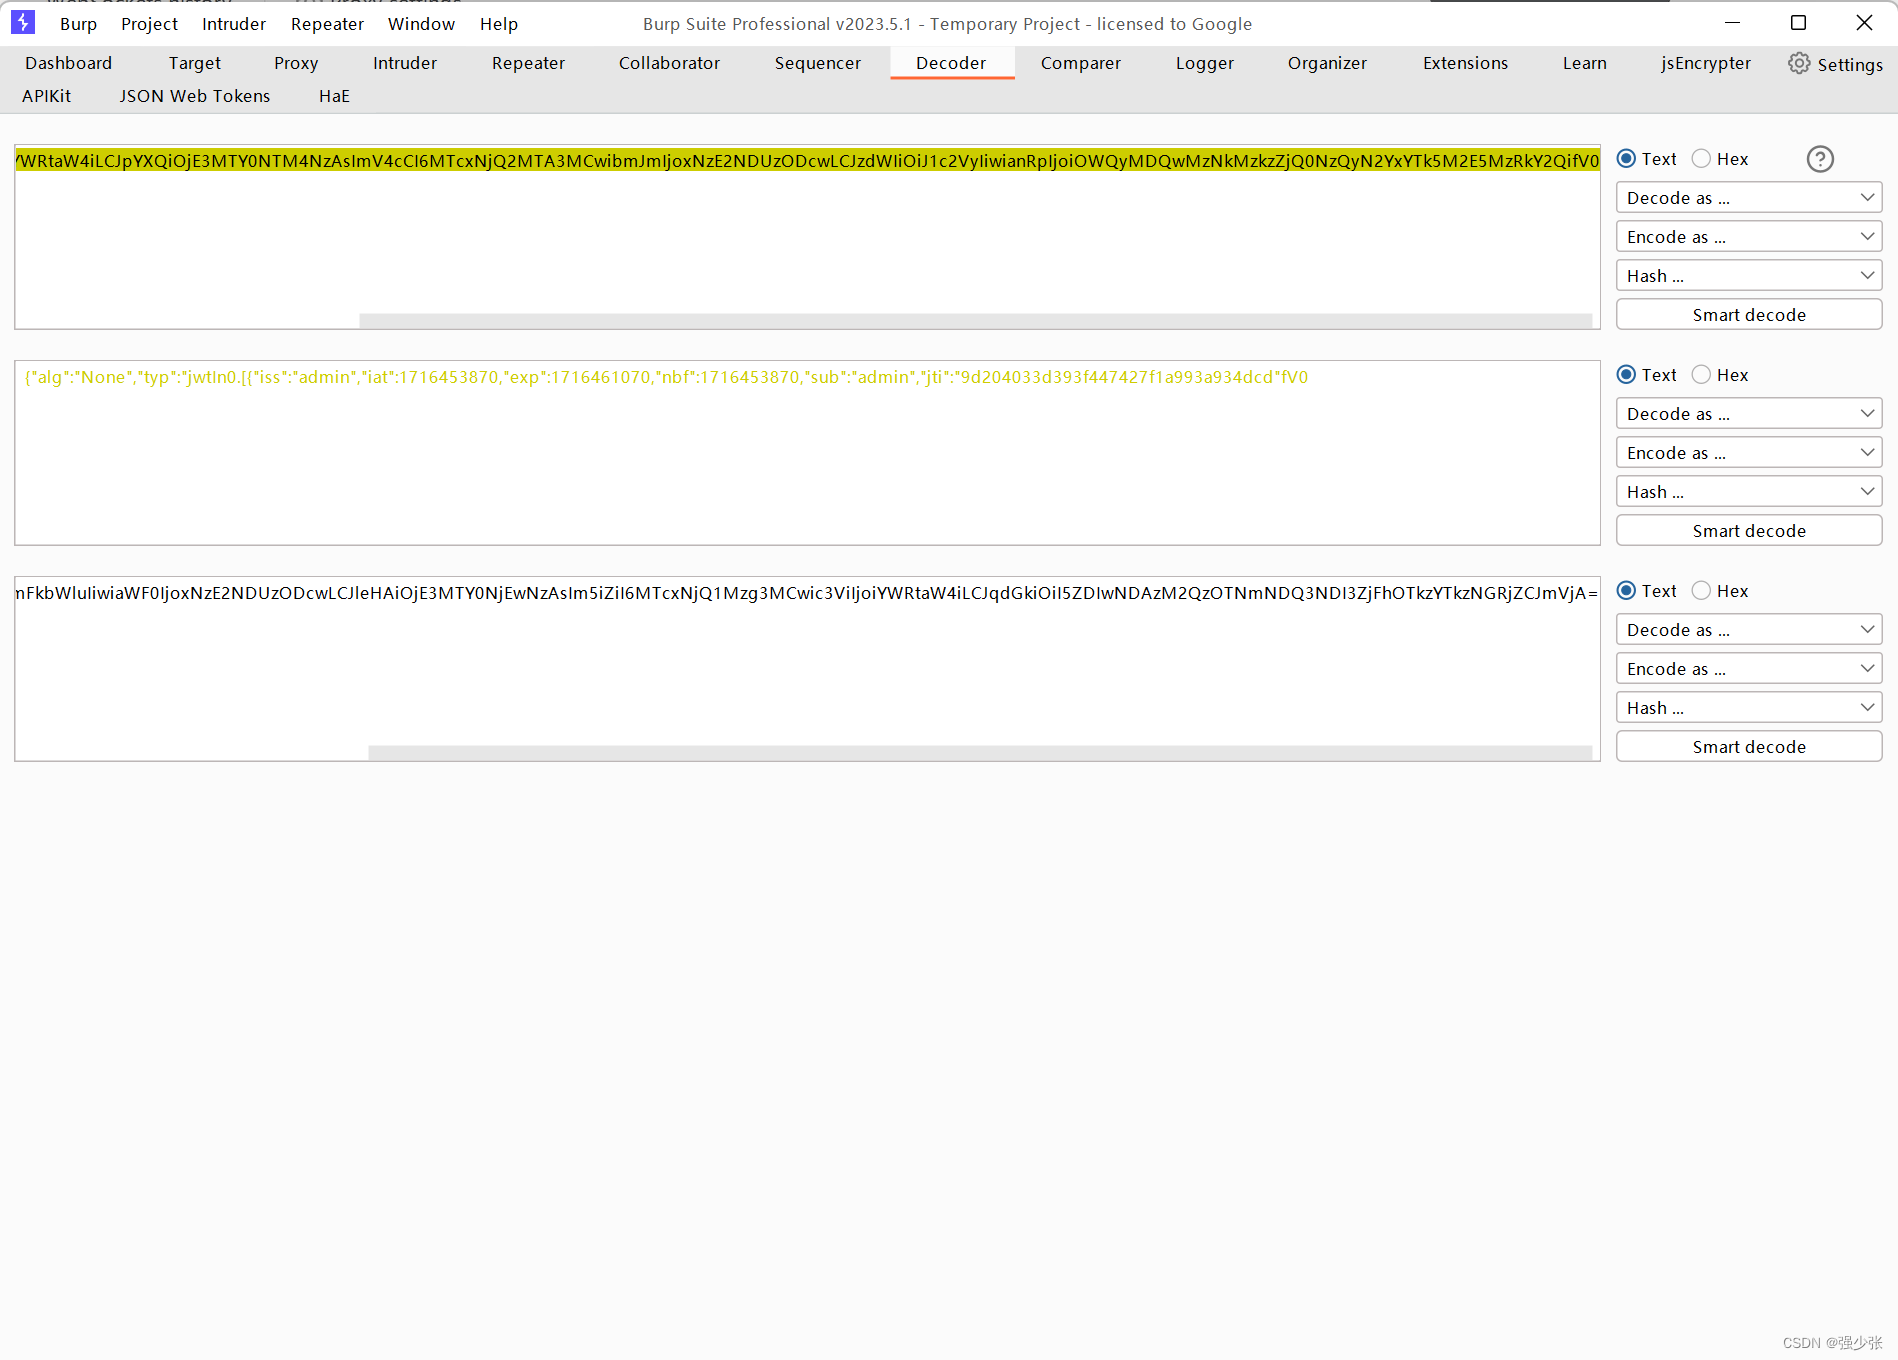Image resolution: width=1898 pixels, height=1360 pixels.
Task: Click the decoded JSON text in second panel
Action: pos(666,377)
